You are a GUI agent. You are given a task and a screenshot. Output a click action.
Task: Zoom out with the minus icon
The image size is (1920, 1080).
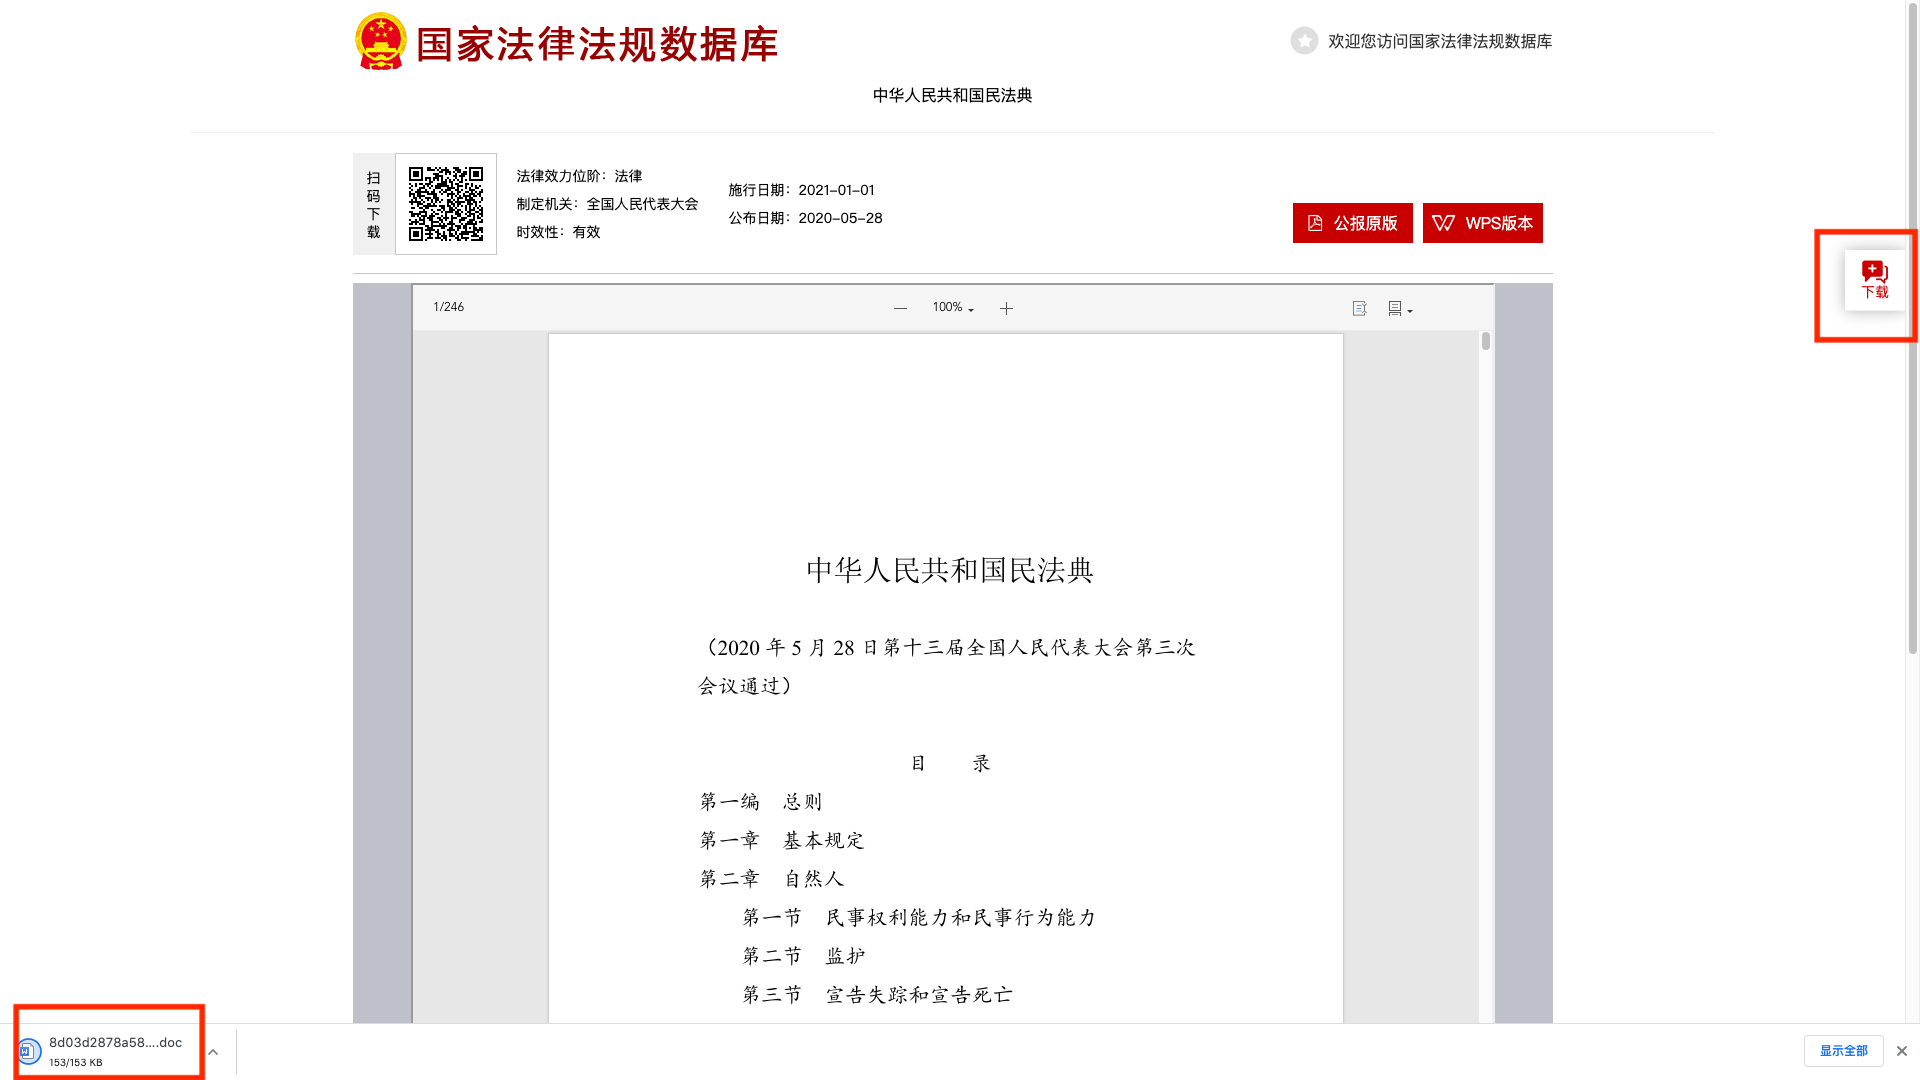coord(900,308)
